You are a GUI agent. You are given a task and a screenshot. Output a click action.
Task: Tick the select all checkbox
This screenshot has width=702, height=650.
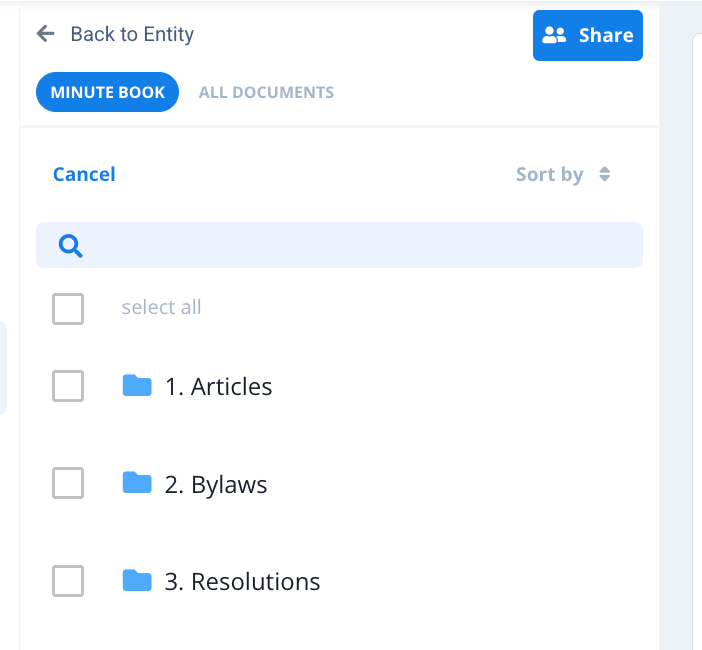(68, 308)
